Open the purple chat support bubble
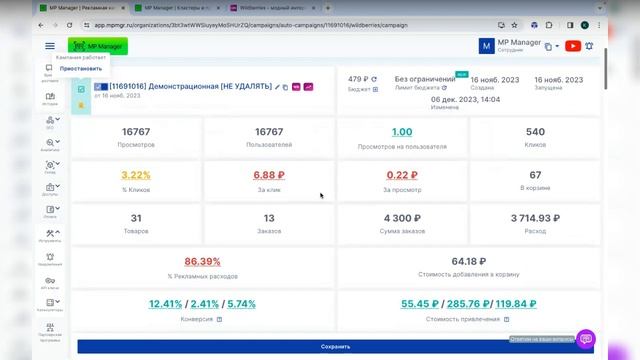640x360 pixels. click(x=586, y=339)
